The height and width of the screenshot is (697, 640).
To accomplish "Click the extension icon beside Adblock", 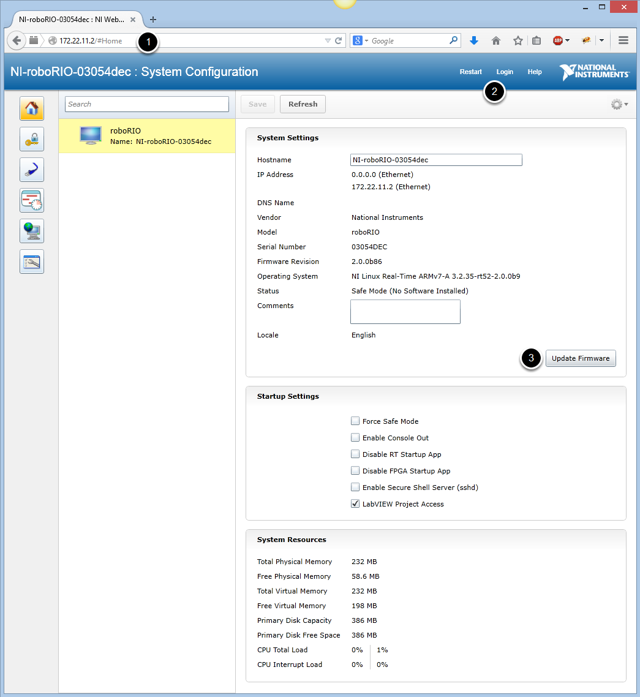I will 586,40.
